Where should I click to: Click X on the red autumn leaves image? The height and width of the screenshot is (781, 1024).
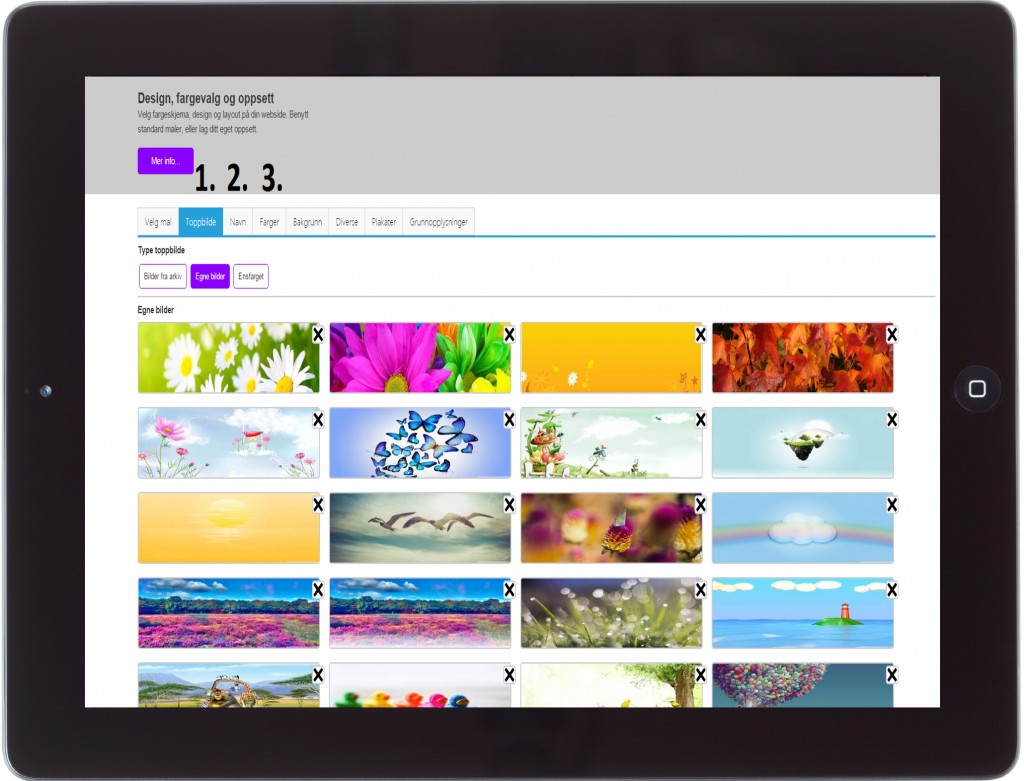click(891, 334)
